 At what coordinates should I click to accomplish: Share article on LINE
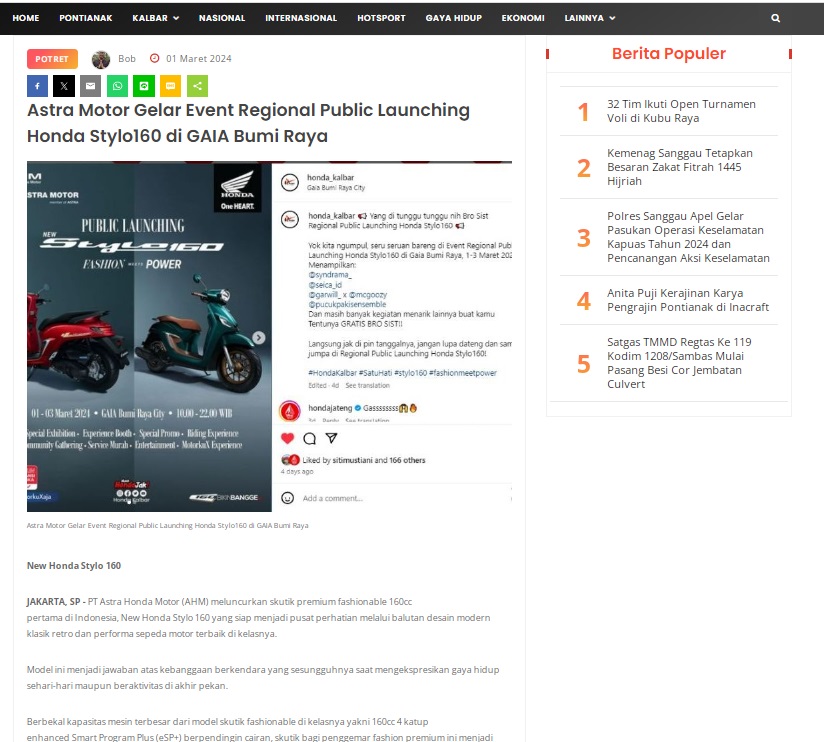[x=144, y=86]
